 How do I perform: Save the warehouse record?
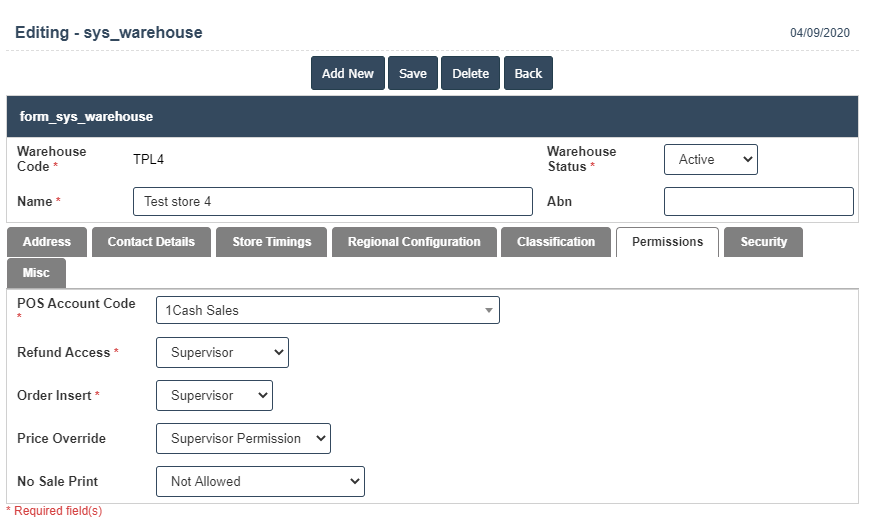tap(413, 73)
